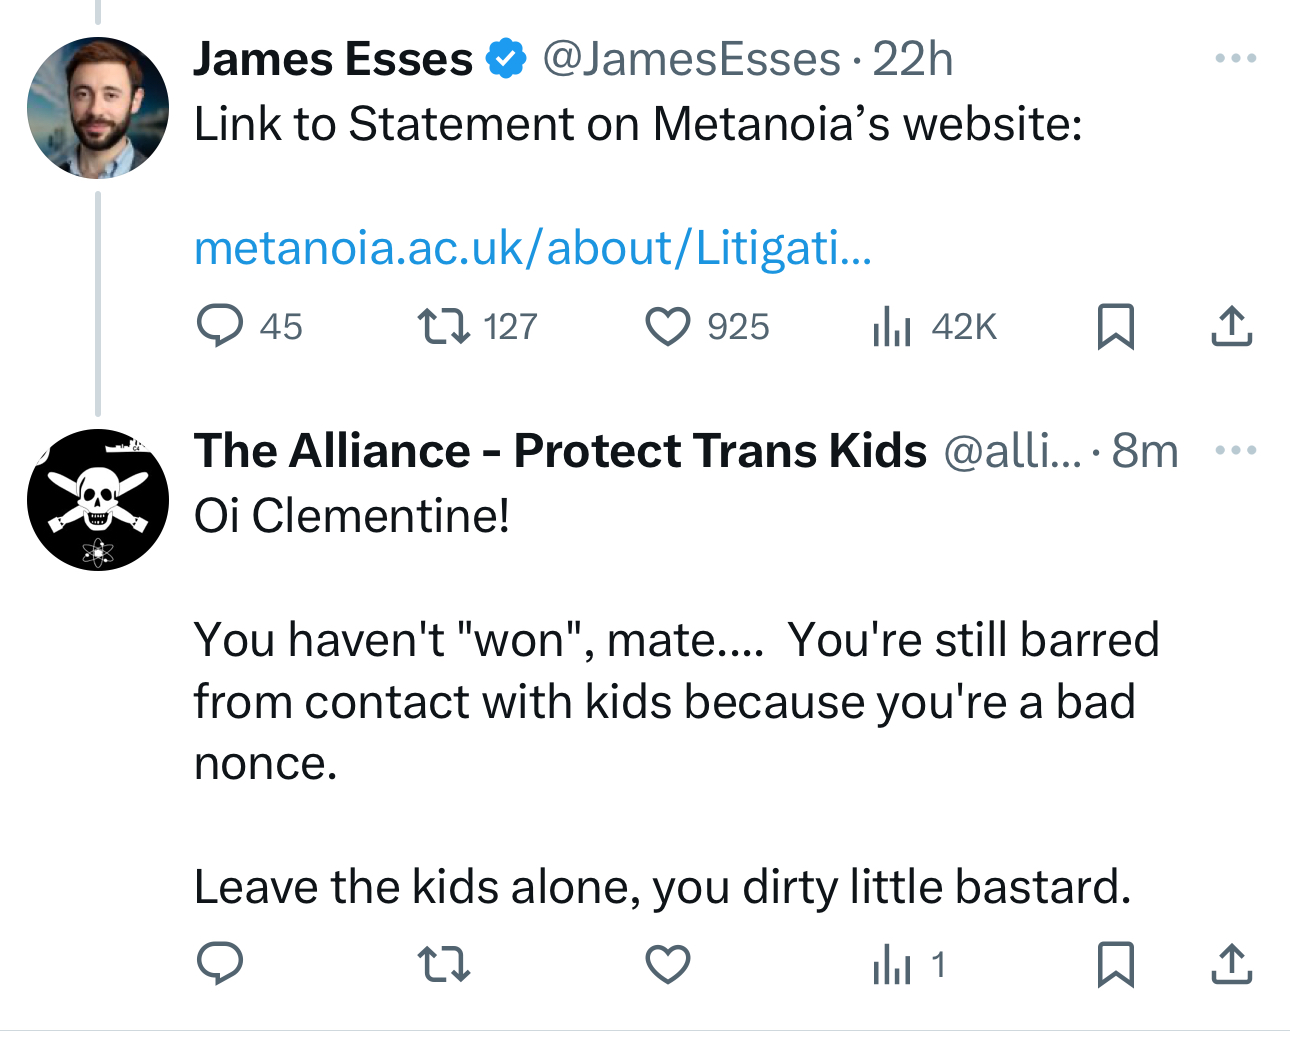Like the James Esses tweet
This screenshot has width=1290, height=1046.
pos(668,326)
